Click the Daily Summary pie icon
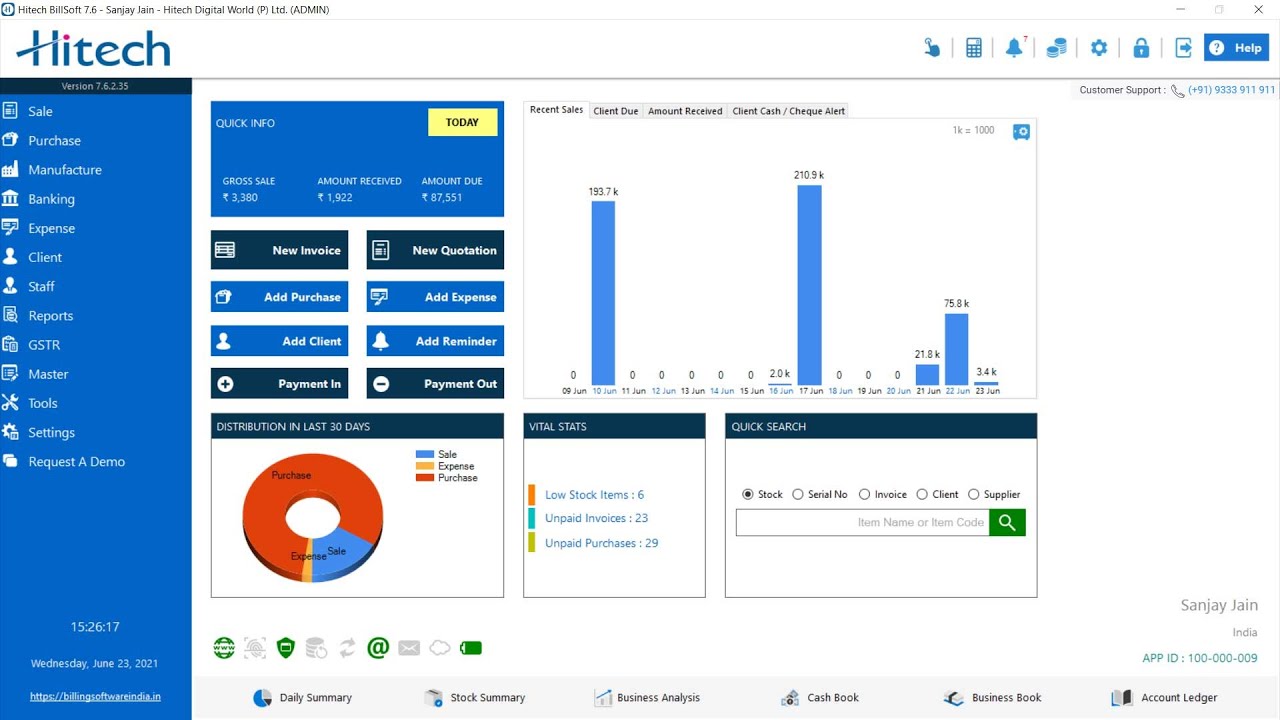The image size is (1280, 720). coord(262,698)
